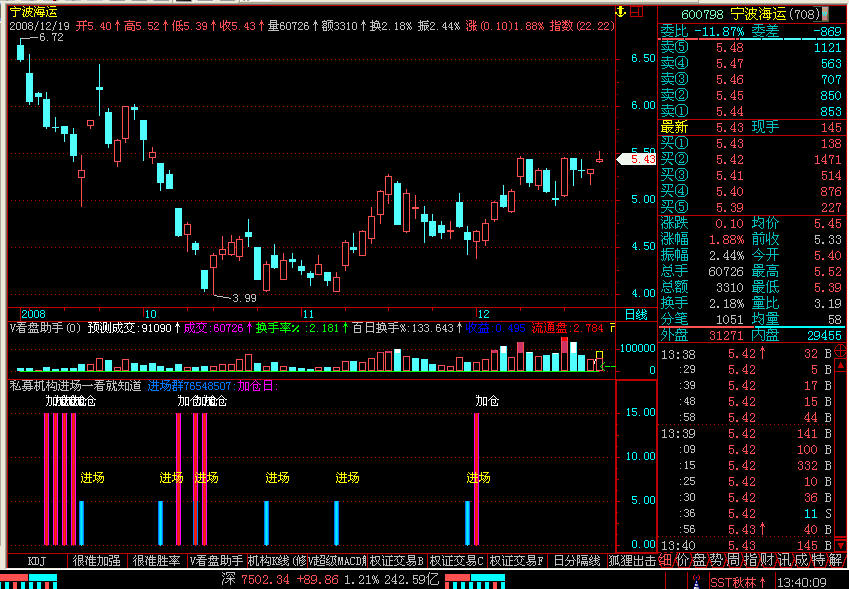Click the 买① bid row at 5.43
This screenshot has height=589, width=849.
(x=752, y=144)
